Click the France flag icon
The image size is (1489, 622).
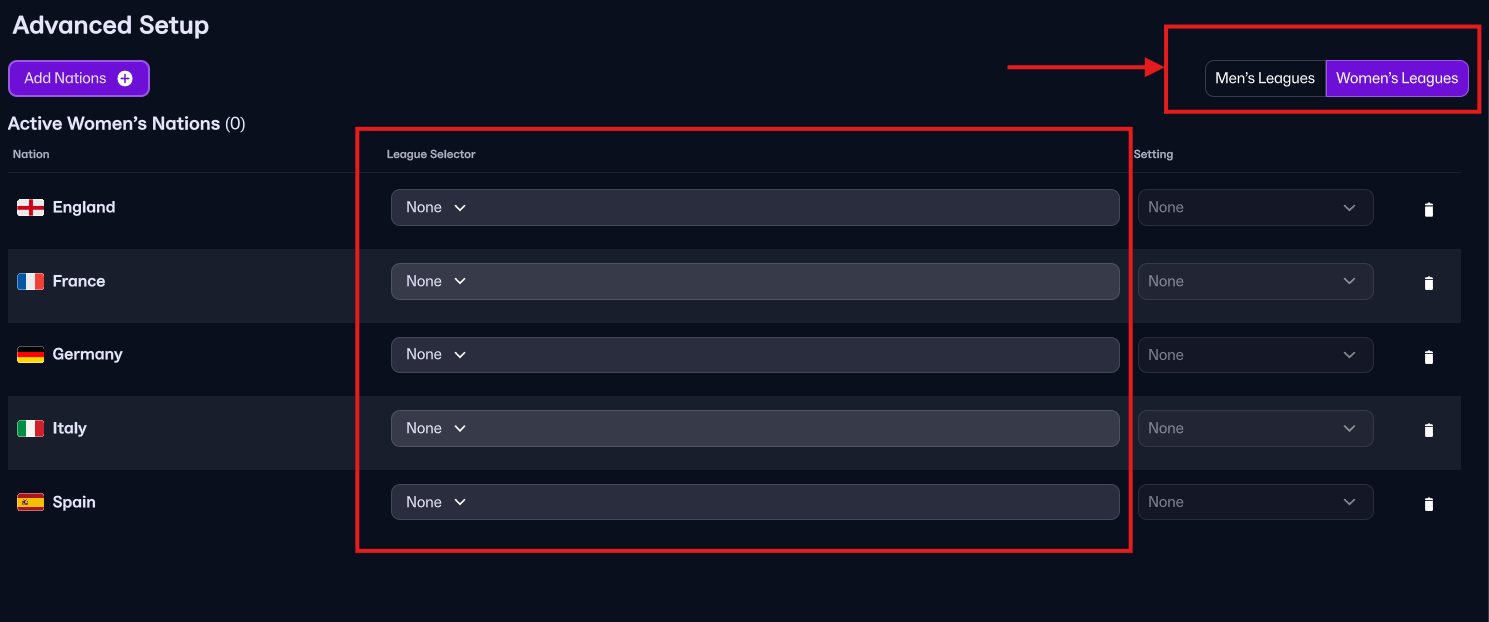30,282
